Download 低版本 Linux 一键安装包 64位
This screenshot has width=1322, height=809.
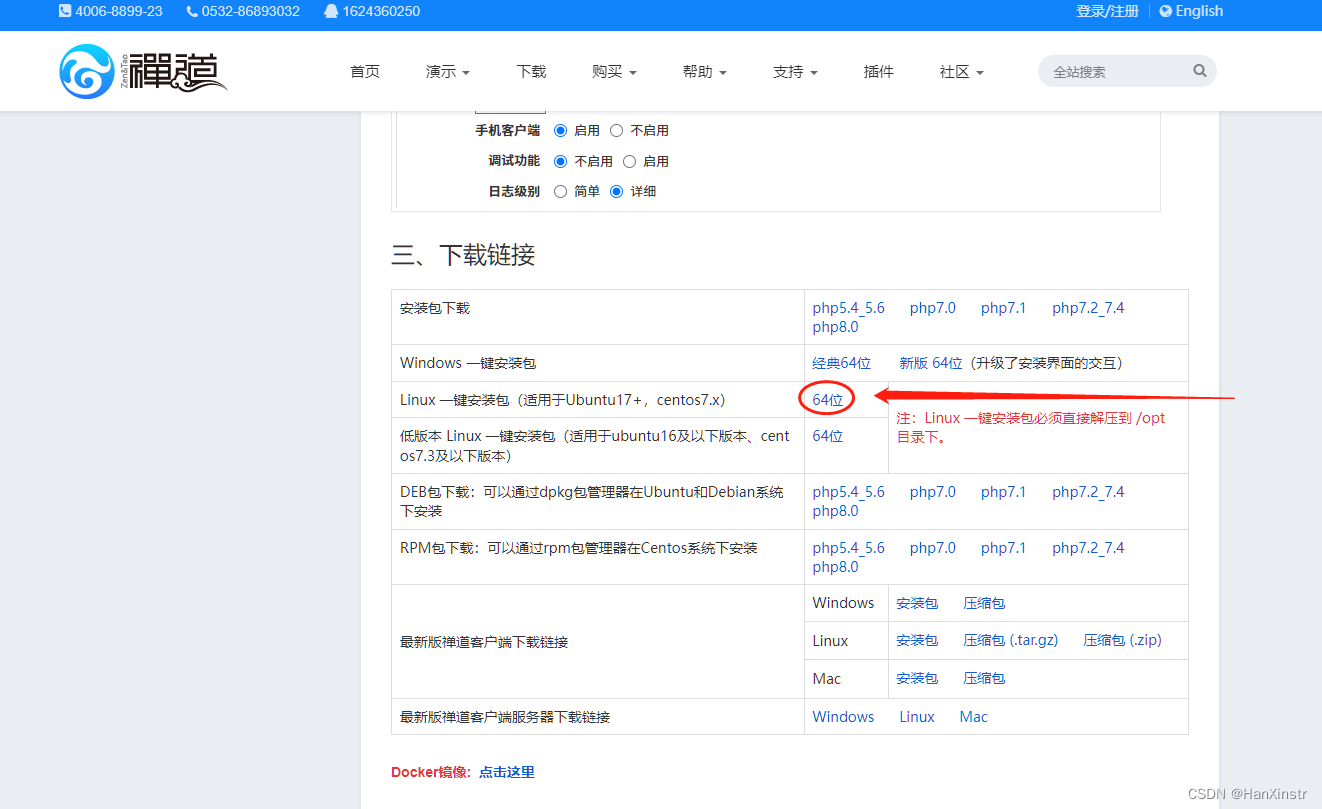tap(828, 436)
